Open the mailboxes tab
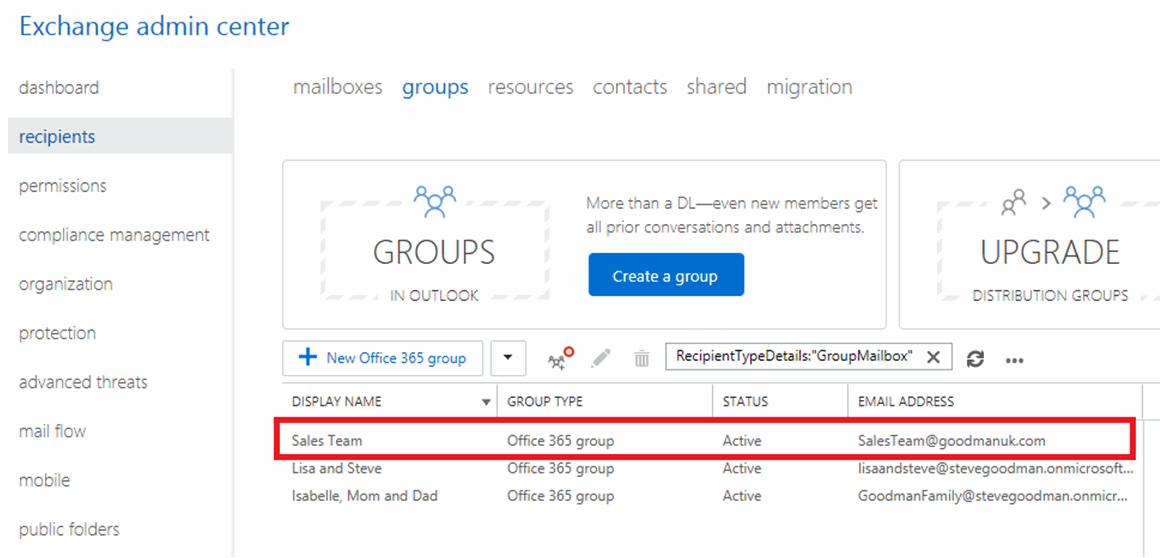 coord(337,87)
